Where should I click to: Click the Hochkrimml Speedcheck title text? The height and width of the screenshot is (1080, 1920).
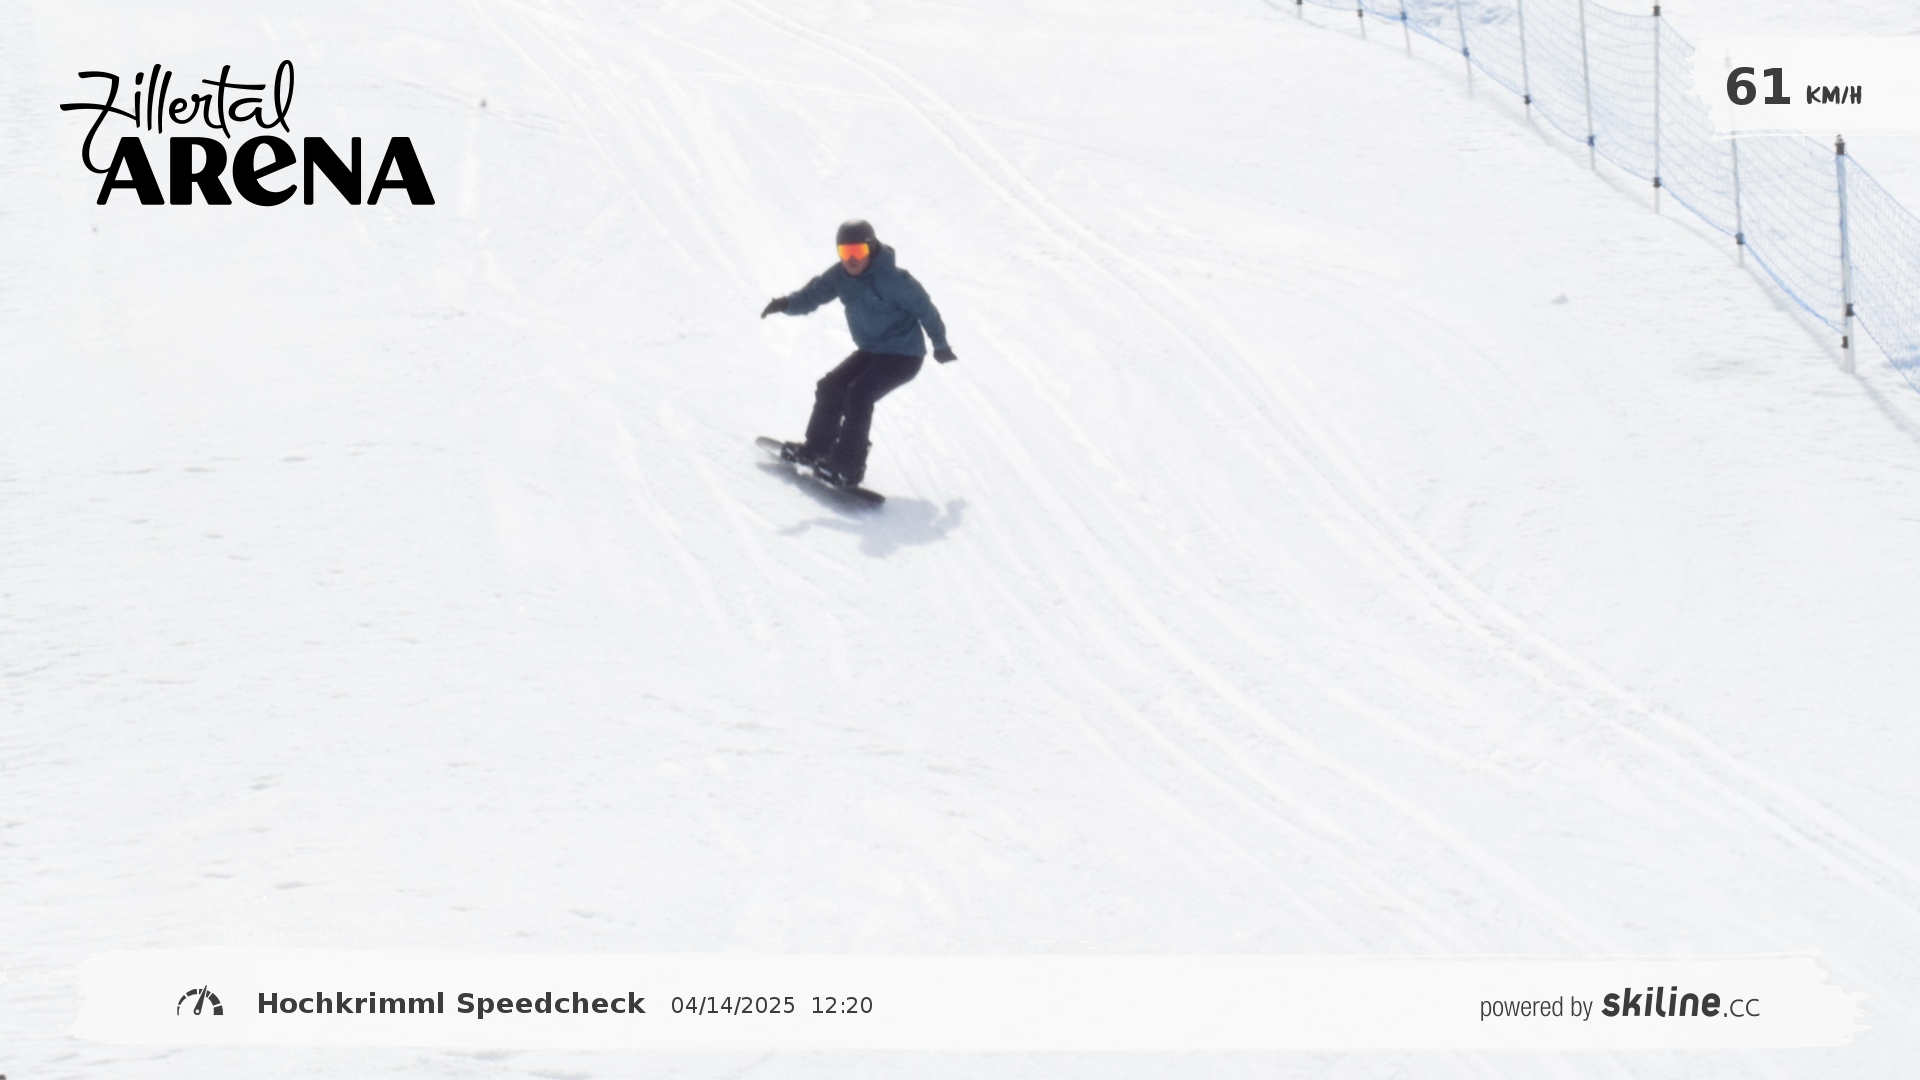(451, 1004)
